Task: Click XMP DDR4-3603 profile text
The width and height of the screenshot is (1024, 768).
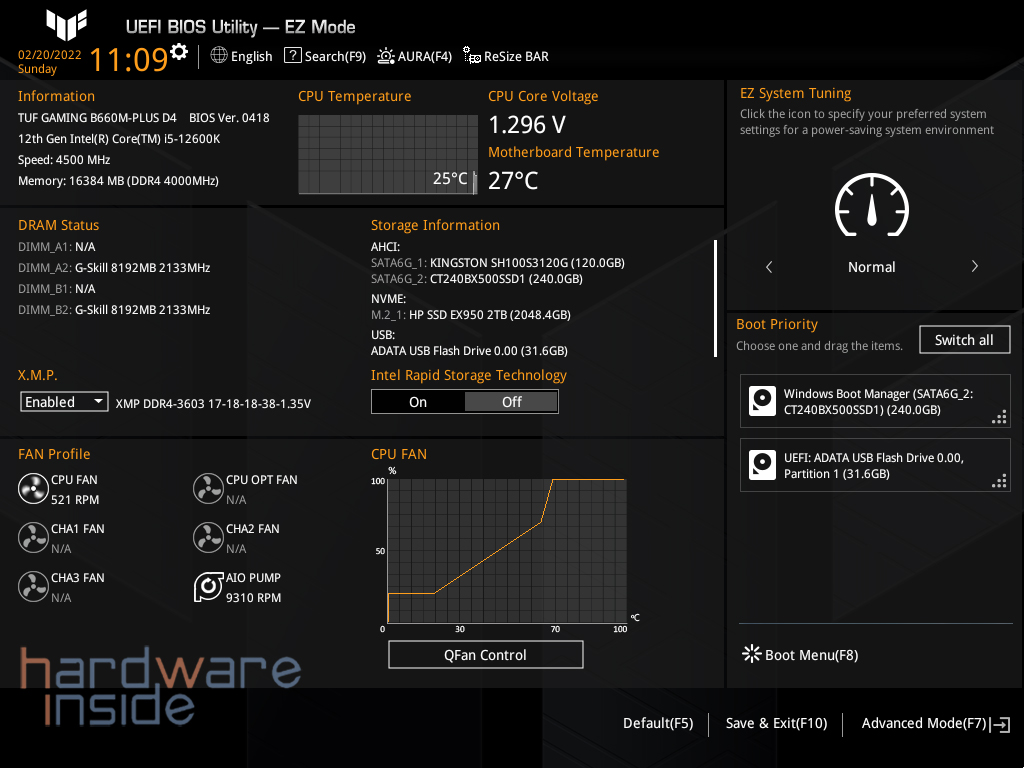Action: point(213,404)
